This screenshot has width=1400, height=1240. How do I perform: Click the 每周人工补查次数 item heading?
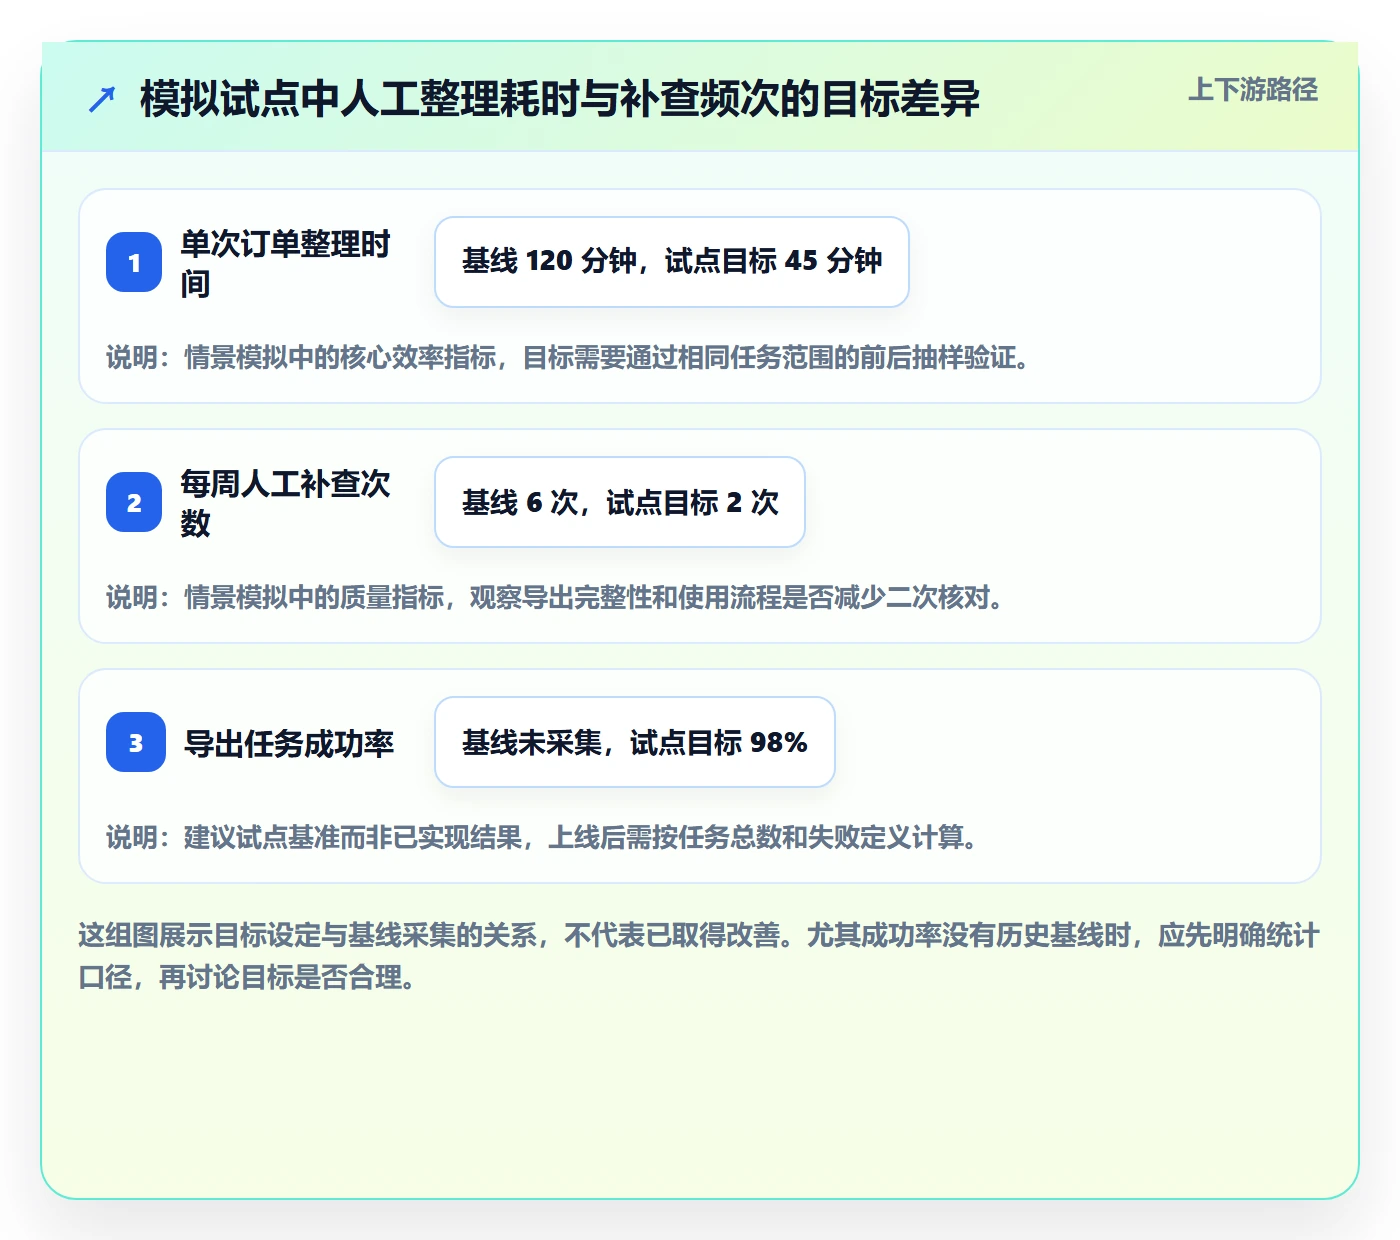(x=286, y=503)
